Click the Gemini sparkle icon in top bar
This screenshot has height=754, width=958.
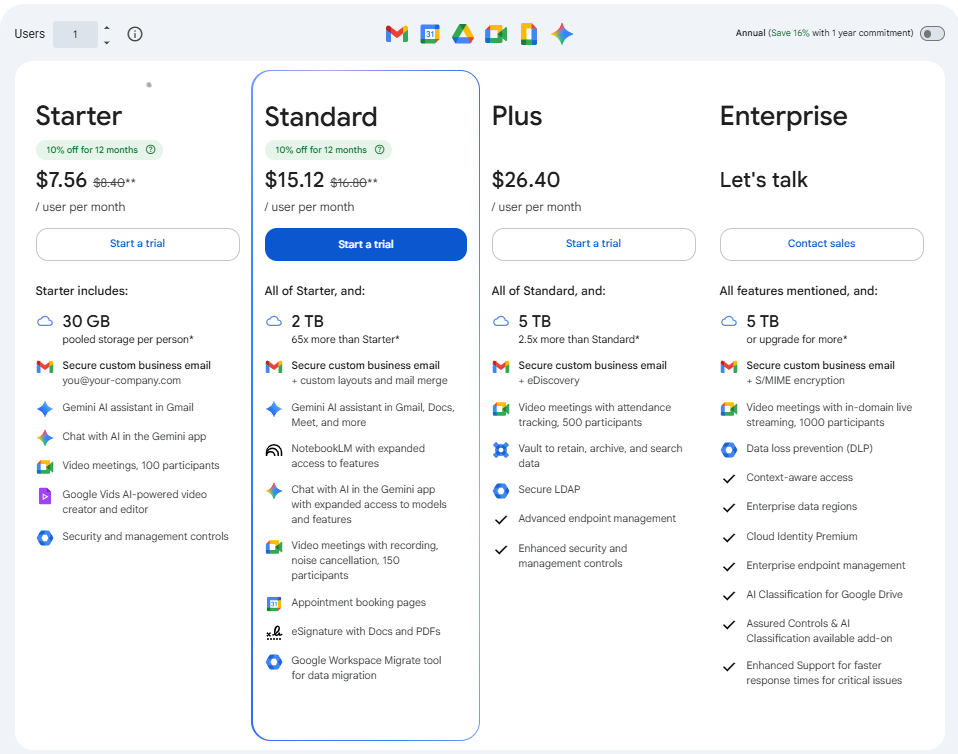click(x=562, y=34)
